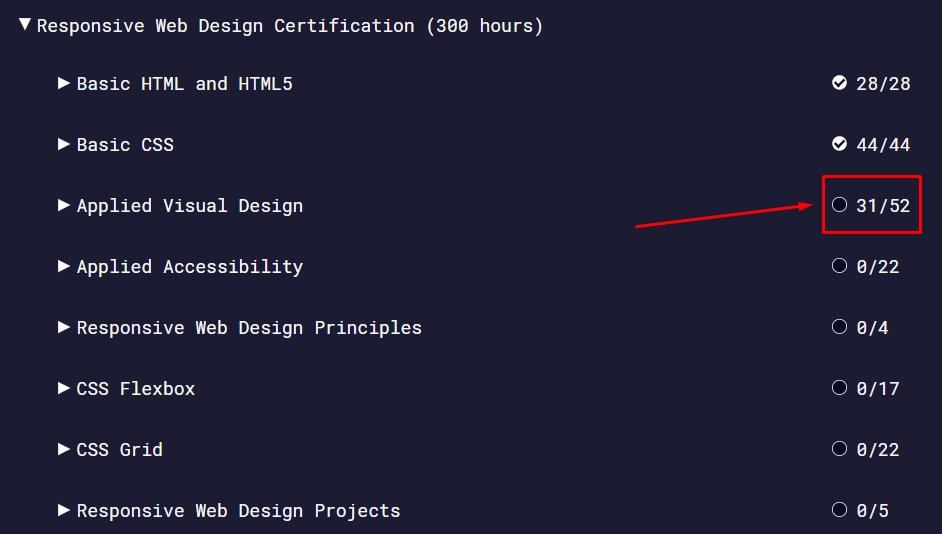Expand the CSS Flexbox triangle
Image resolution: width=942 pixels, height=534 pixels.
64,388
